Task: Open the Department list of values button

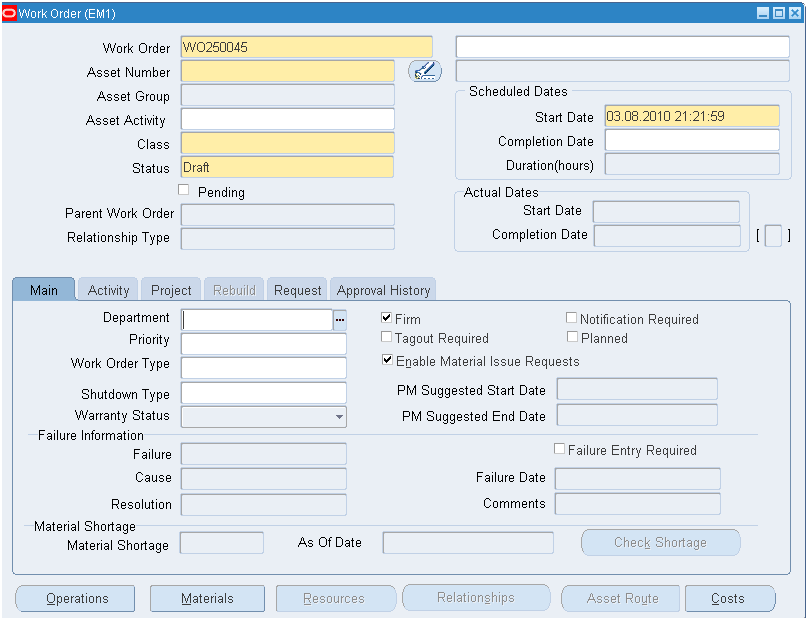Action: 340,319
